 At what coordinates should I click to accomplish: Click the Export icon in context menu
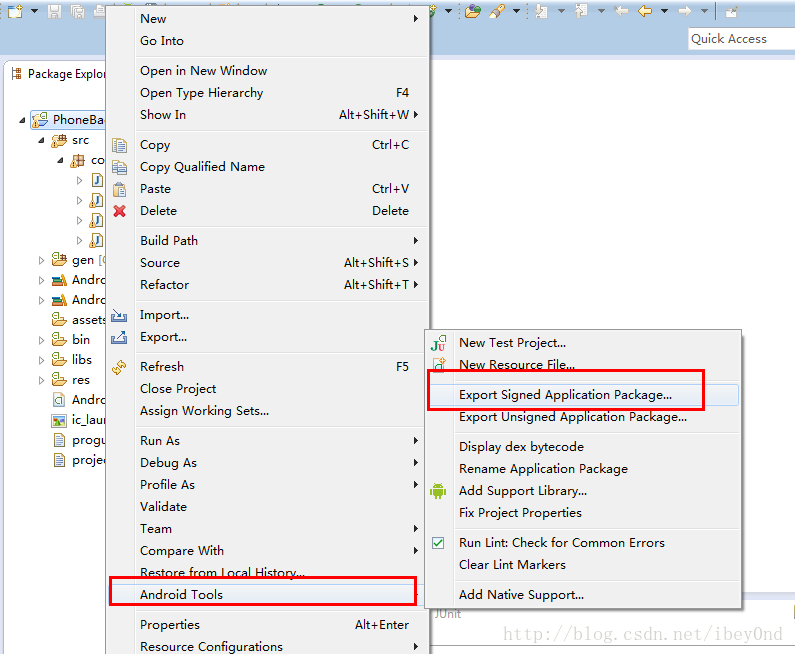(120, 337)
